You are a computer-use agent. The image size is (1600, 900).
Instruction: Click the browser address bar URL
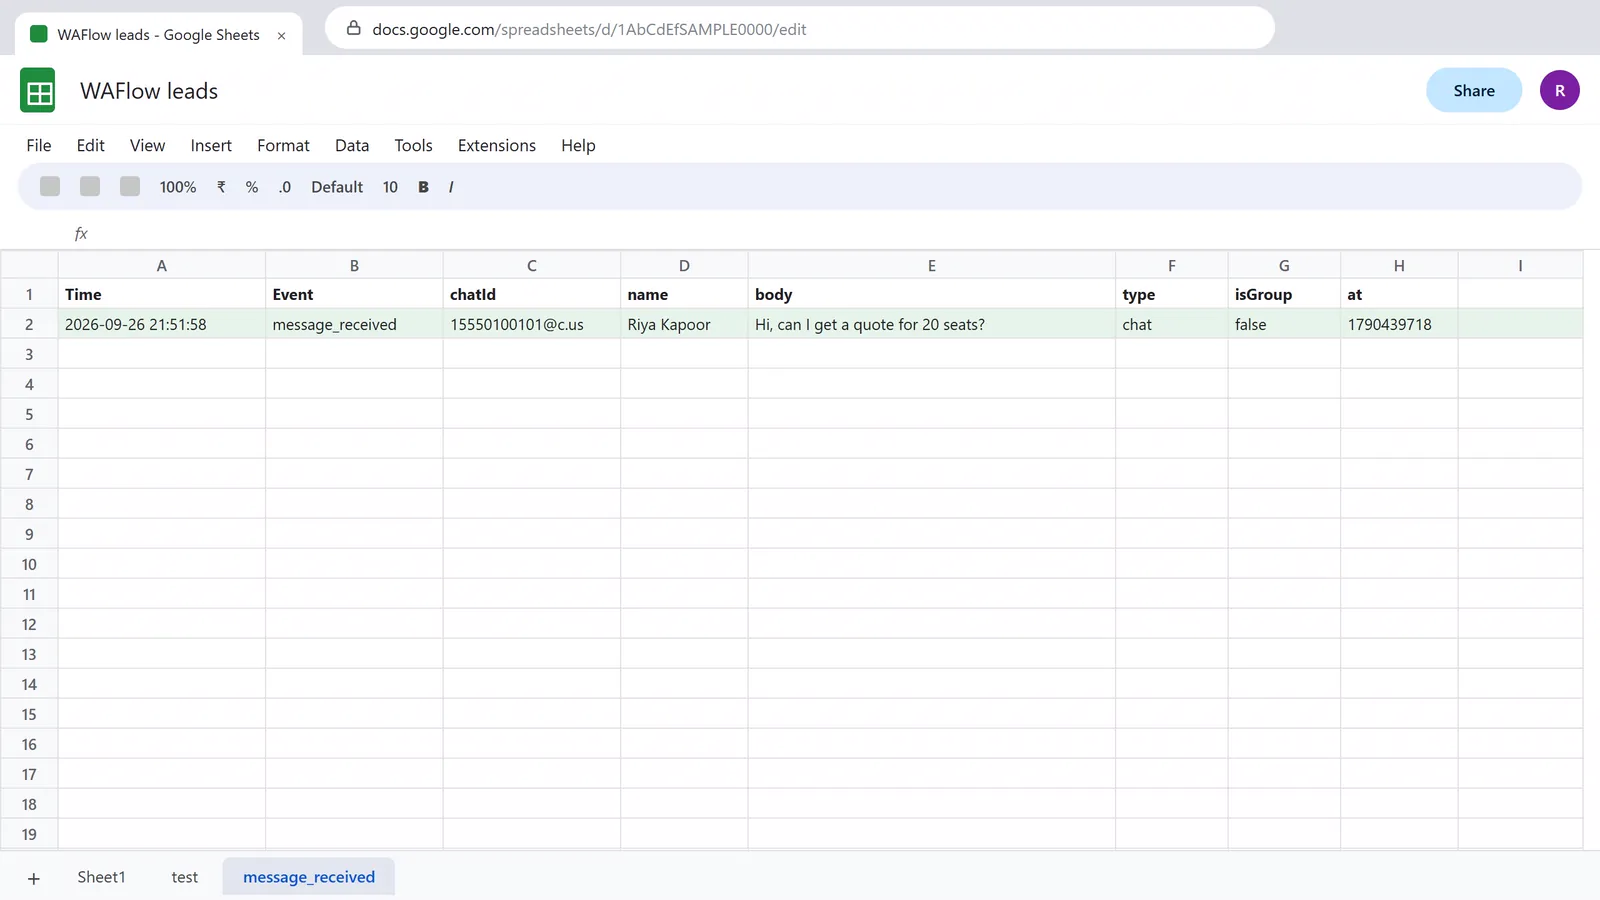coord(589,29)
